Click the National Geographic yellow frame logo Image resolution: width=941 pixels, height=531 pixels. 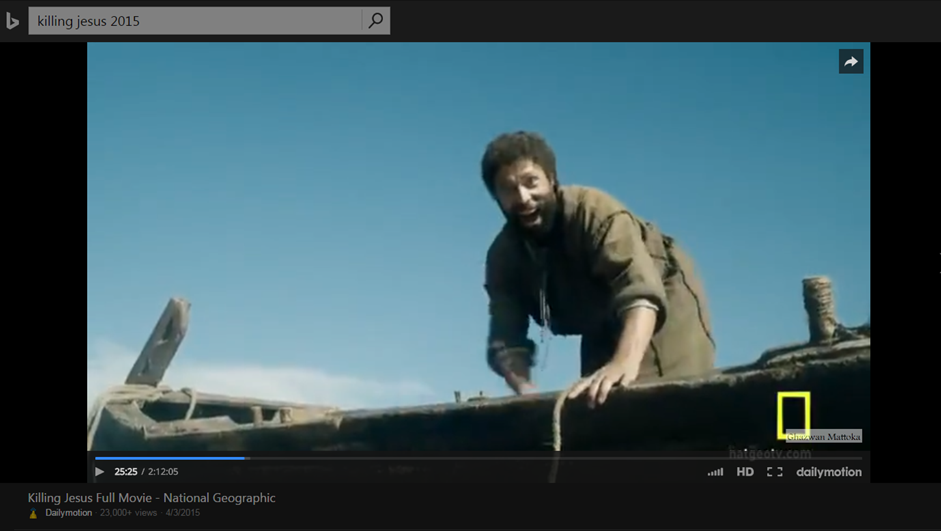click(x=793, y=414)
